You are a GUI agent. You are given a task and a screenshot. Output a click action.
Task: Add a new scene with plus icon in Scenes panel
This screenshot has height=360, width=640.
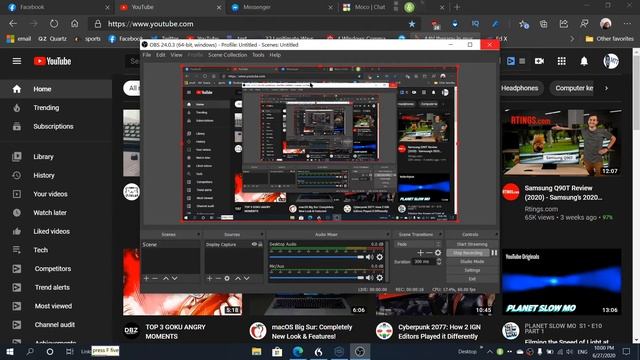click(x=146, y=278)
